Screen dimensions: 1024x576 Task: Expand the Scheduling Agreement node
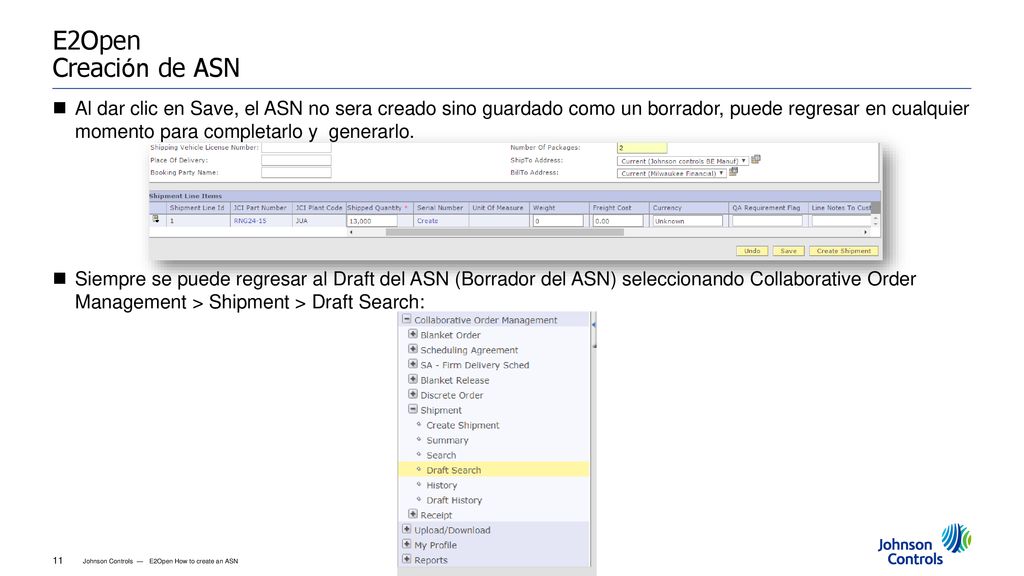click(413, 349)
